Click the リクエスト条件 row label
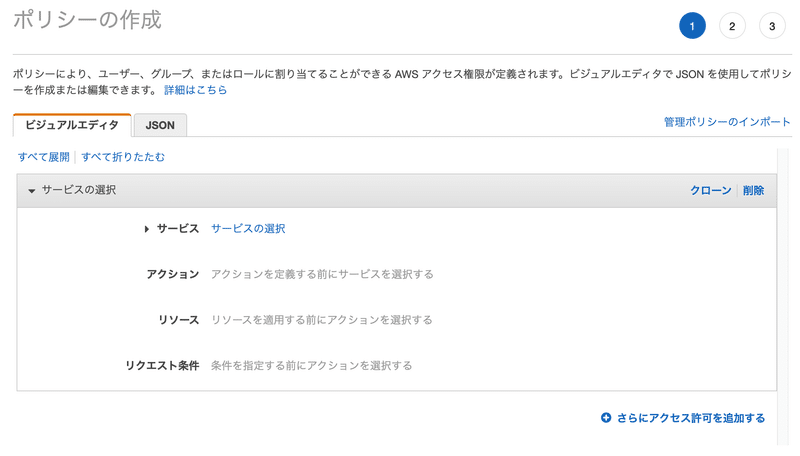 coord(162,366)
